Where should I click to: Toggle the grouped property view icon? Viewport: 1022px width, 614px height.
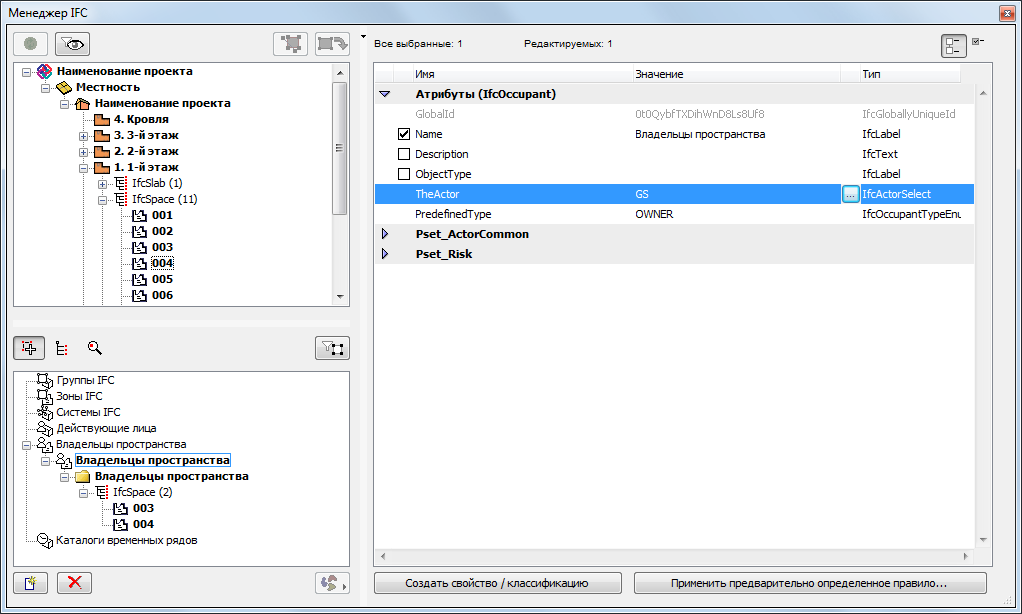click(x=954, y=46)
